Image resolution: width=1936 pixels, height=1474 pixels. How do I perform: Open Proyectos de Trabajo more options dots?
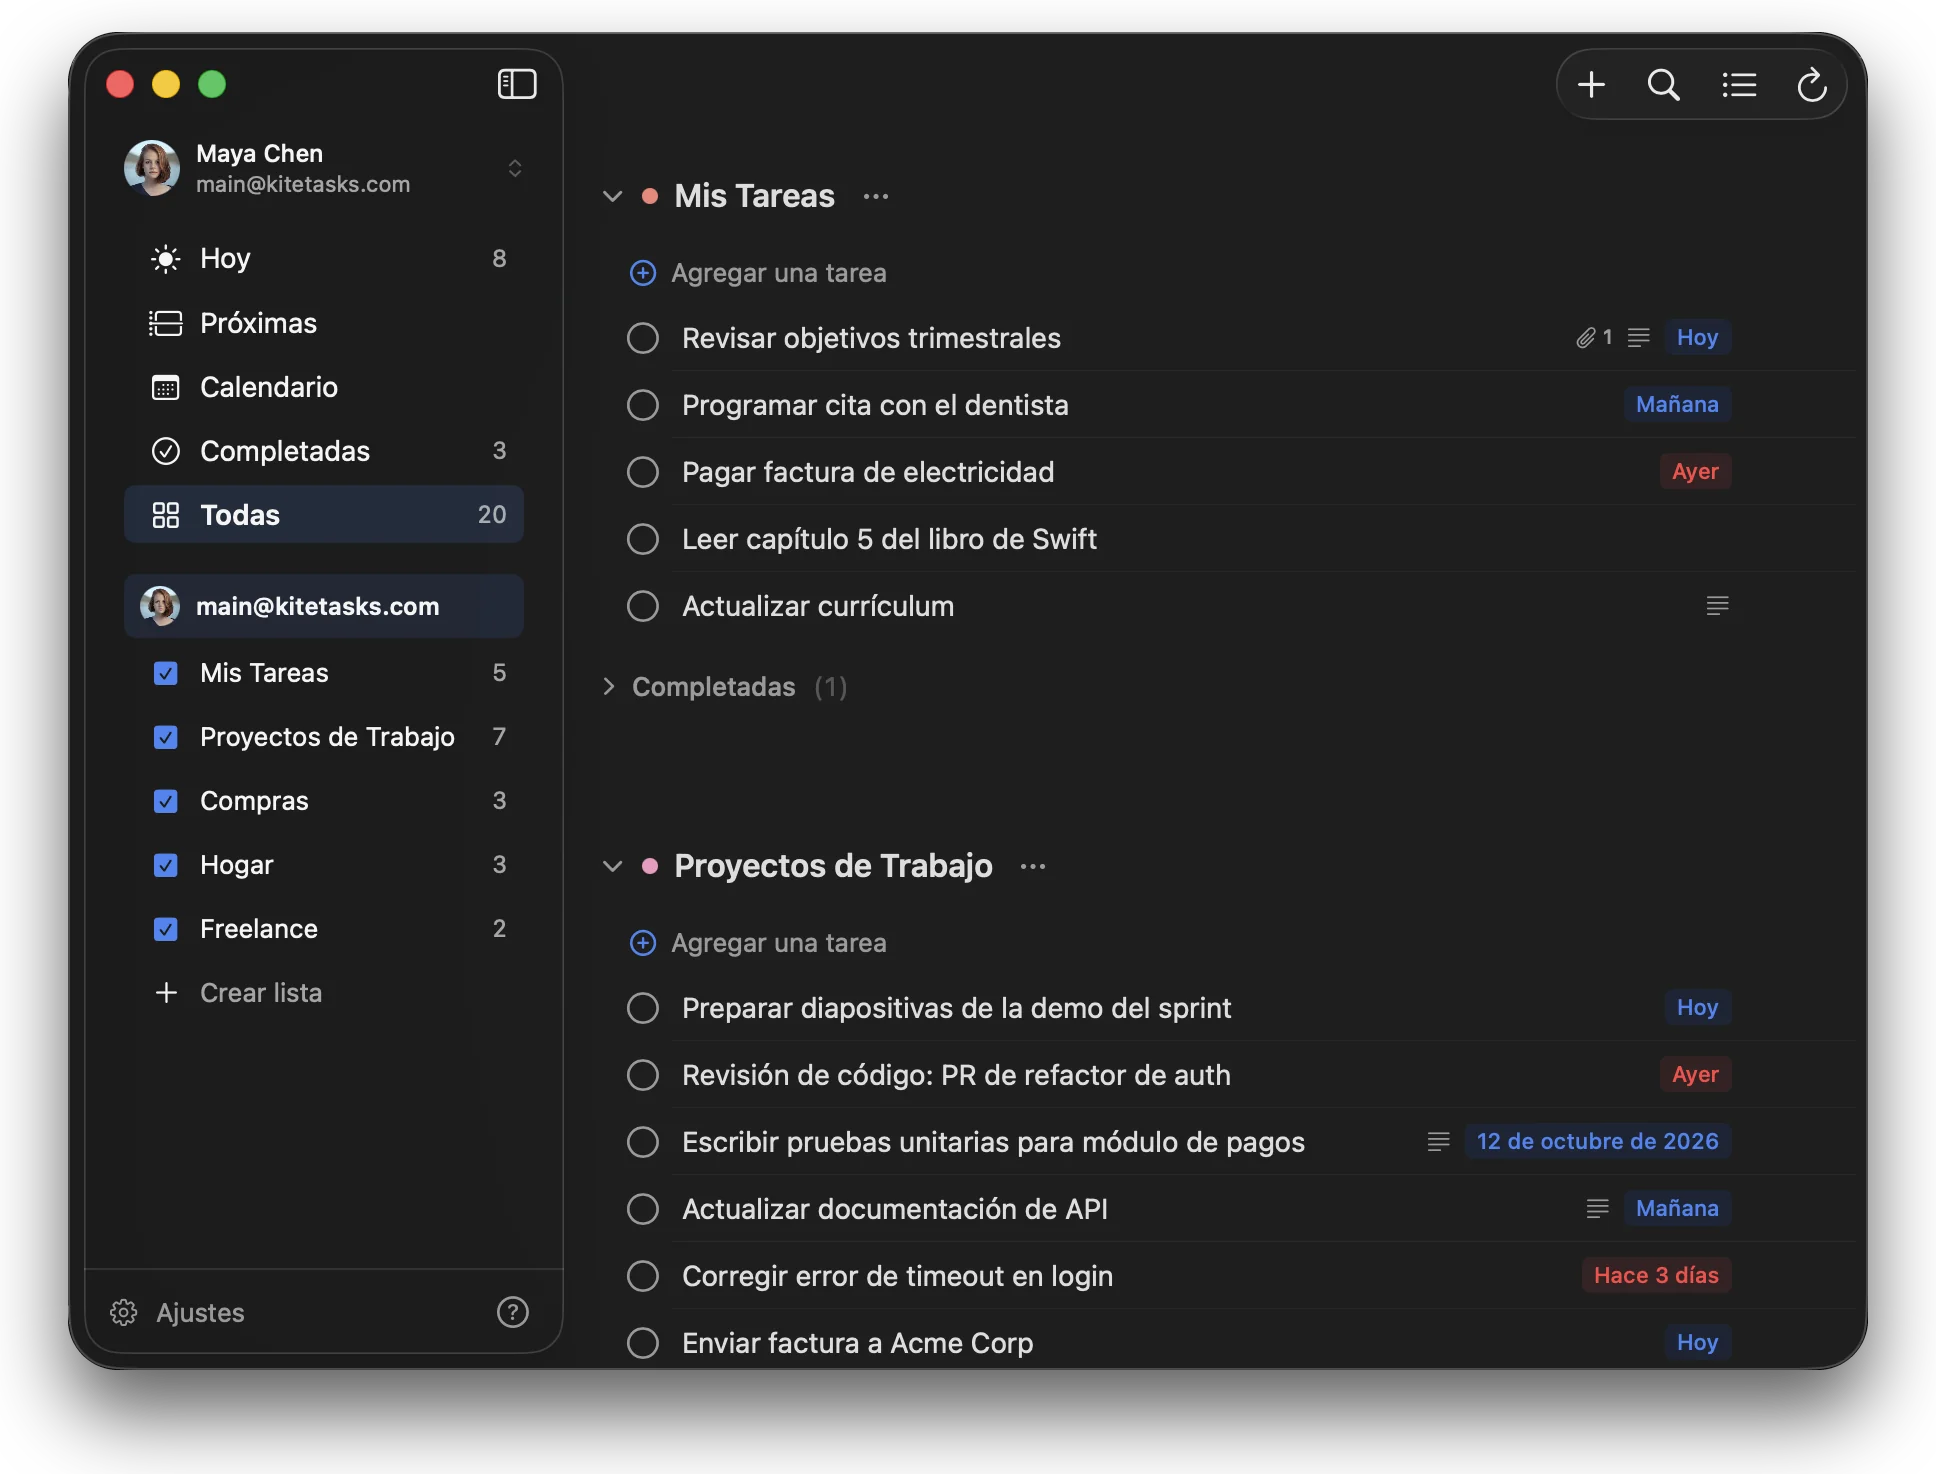click(x=1033, y=867)
